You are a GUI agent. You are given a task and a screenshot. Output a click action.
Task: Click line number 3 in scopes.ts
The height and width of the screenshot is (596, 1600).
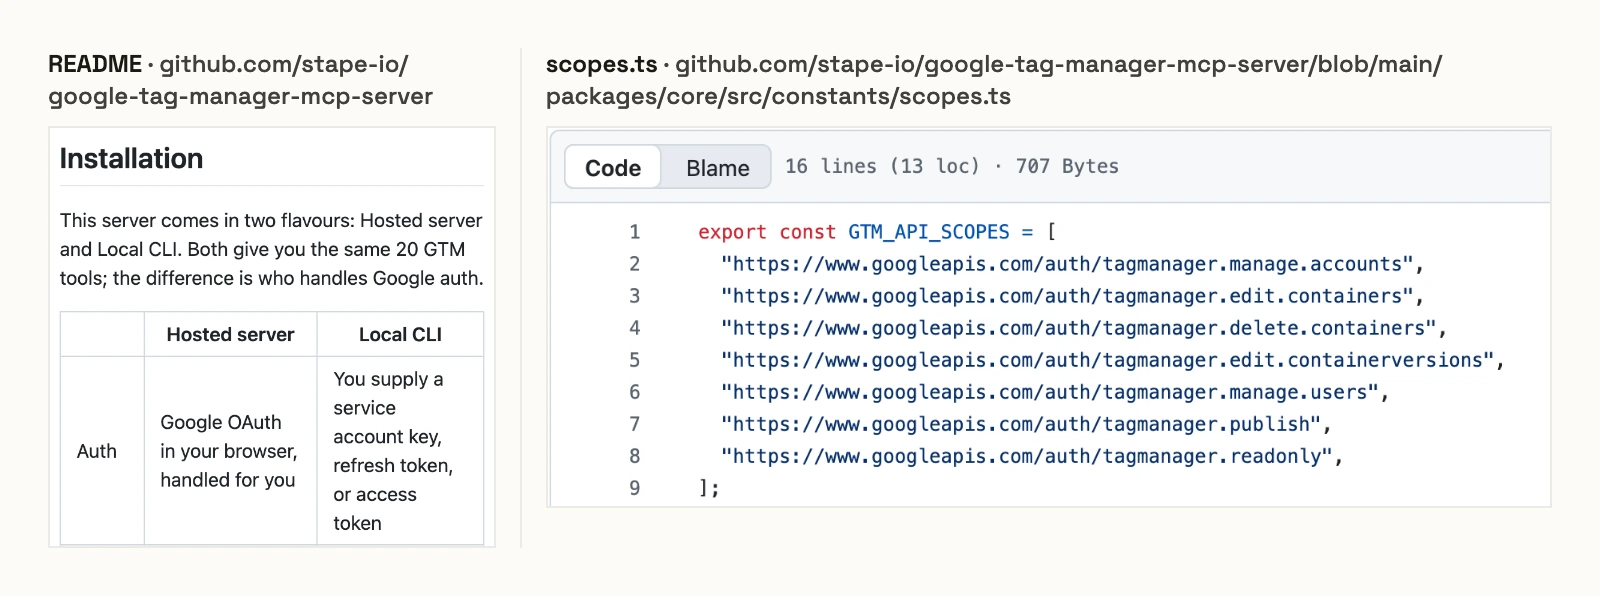point(634,296)
